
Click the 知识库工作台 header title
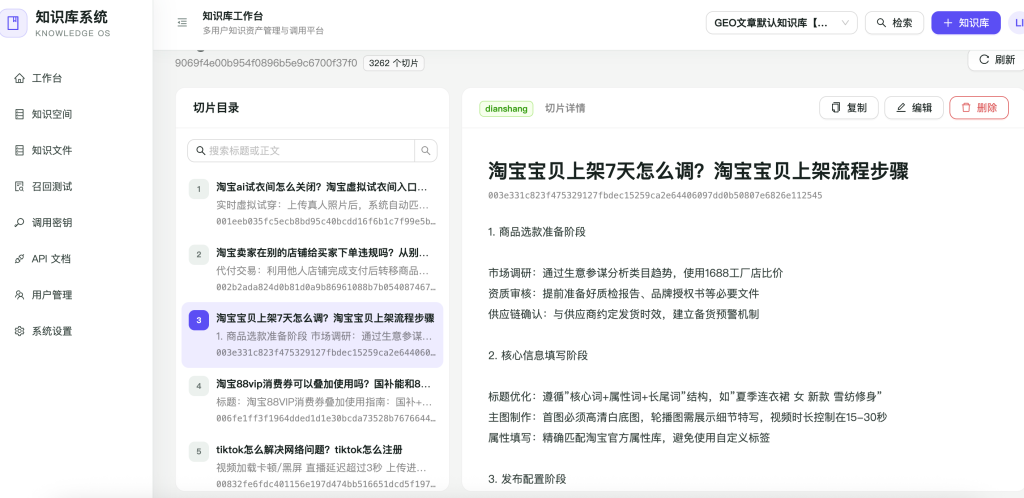[x=232, y=16]
